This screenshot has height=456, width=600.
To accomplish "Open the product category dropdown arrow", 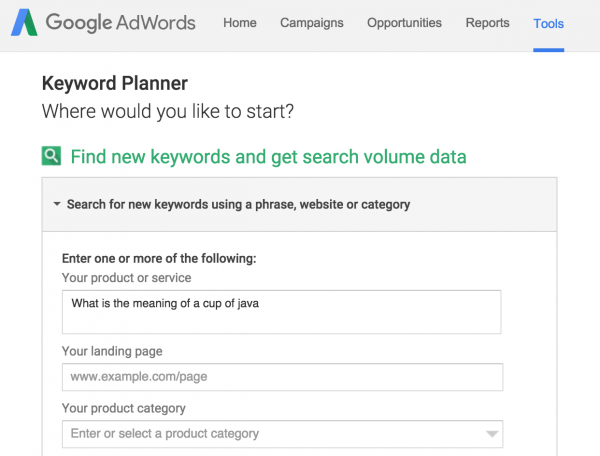I will (492, 434).
